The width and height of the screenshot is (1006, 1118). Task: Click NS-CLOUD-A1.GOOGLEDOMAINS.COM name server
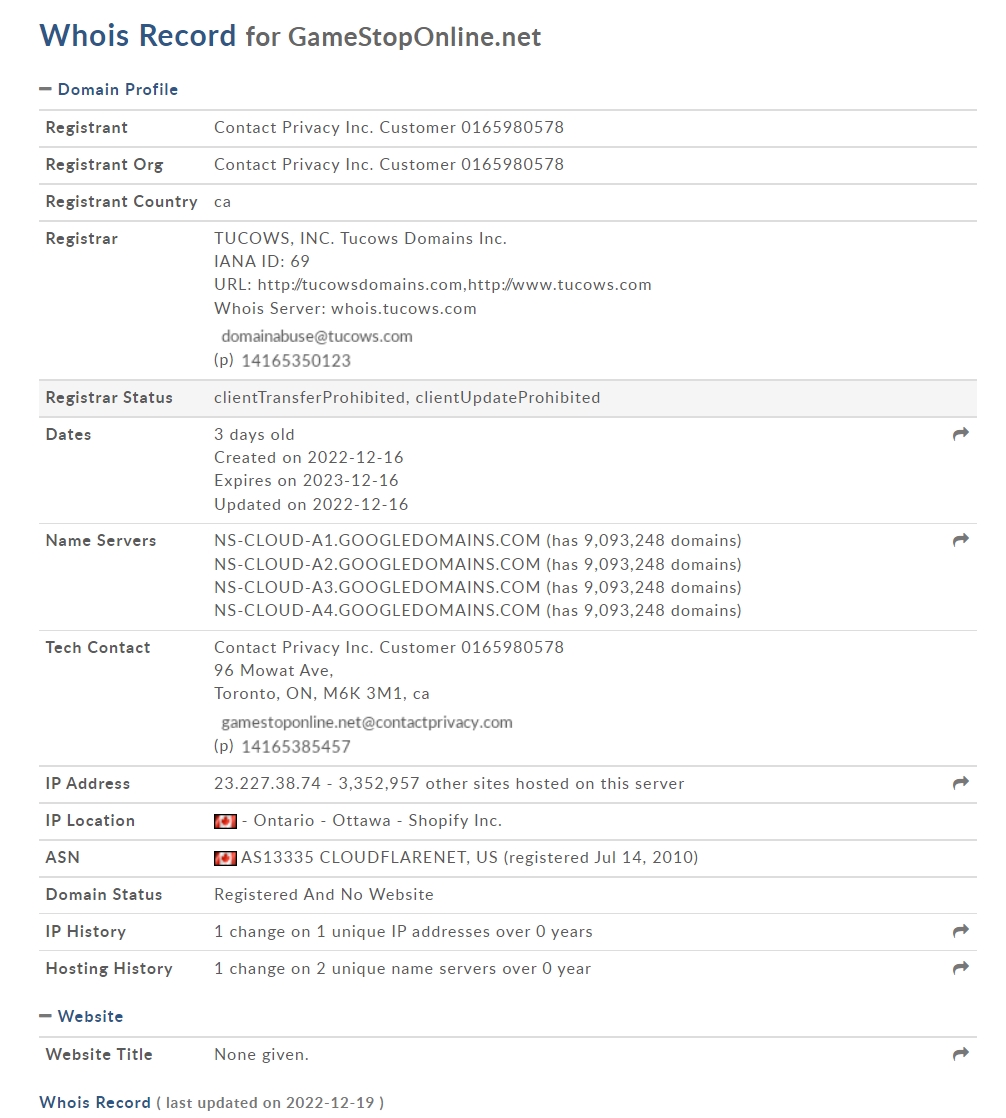(377, 540)
